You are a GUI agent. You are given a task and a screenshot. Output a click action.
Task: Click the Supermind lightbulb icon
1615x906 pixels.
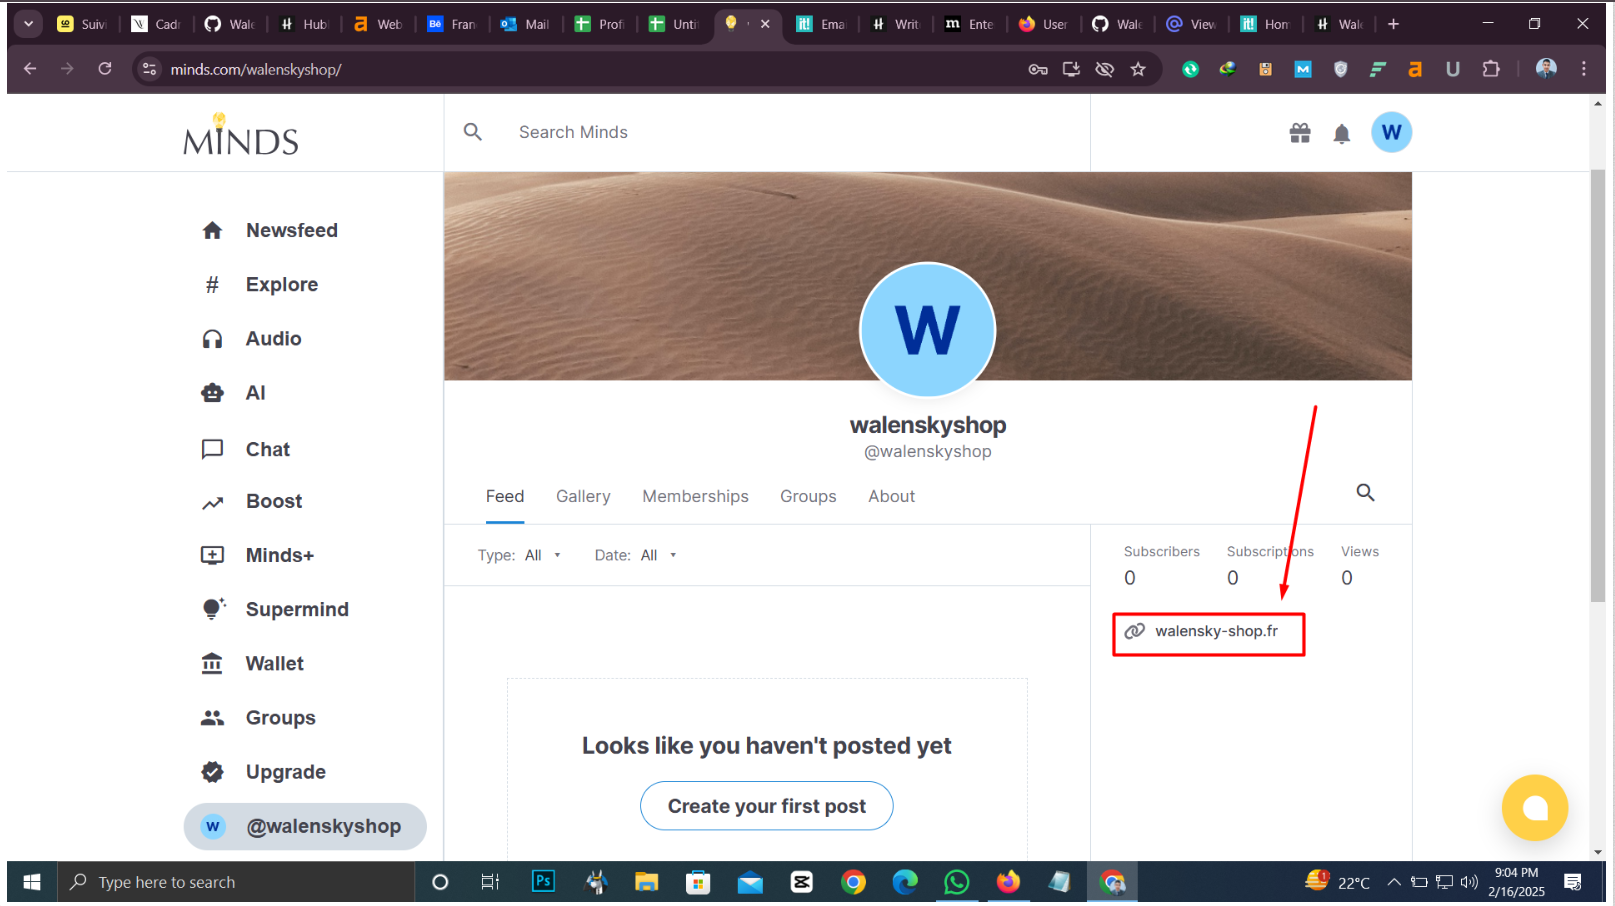pyautogui.click(x=213, y=609)
